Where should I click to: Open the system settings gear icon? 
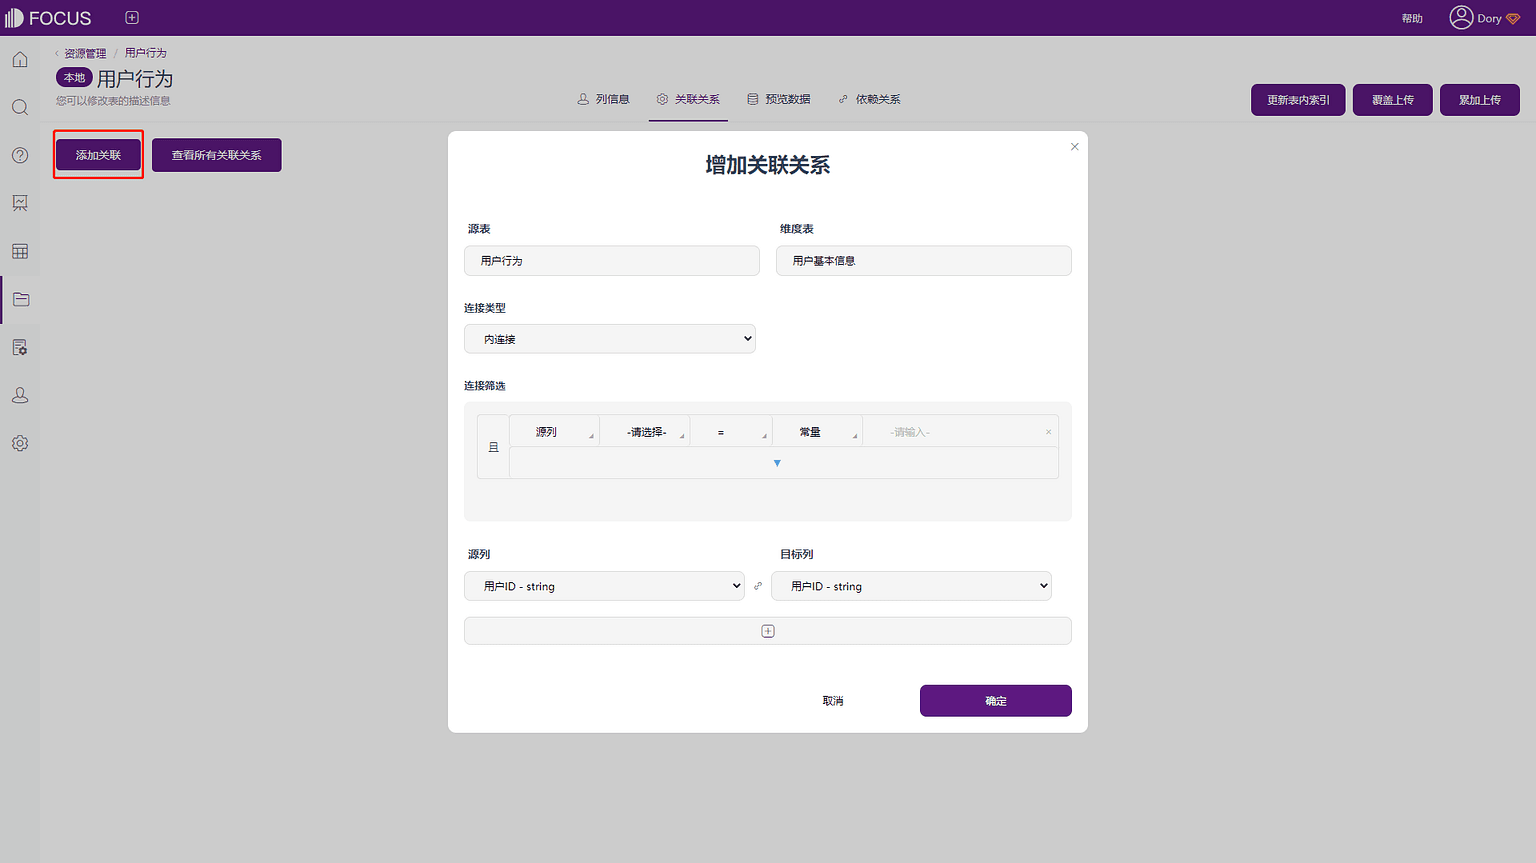click(x=20, y=443)
